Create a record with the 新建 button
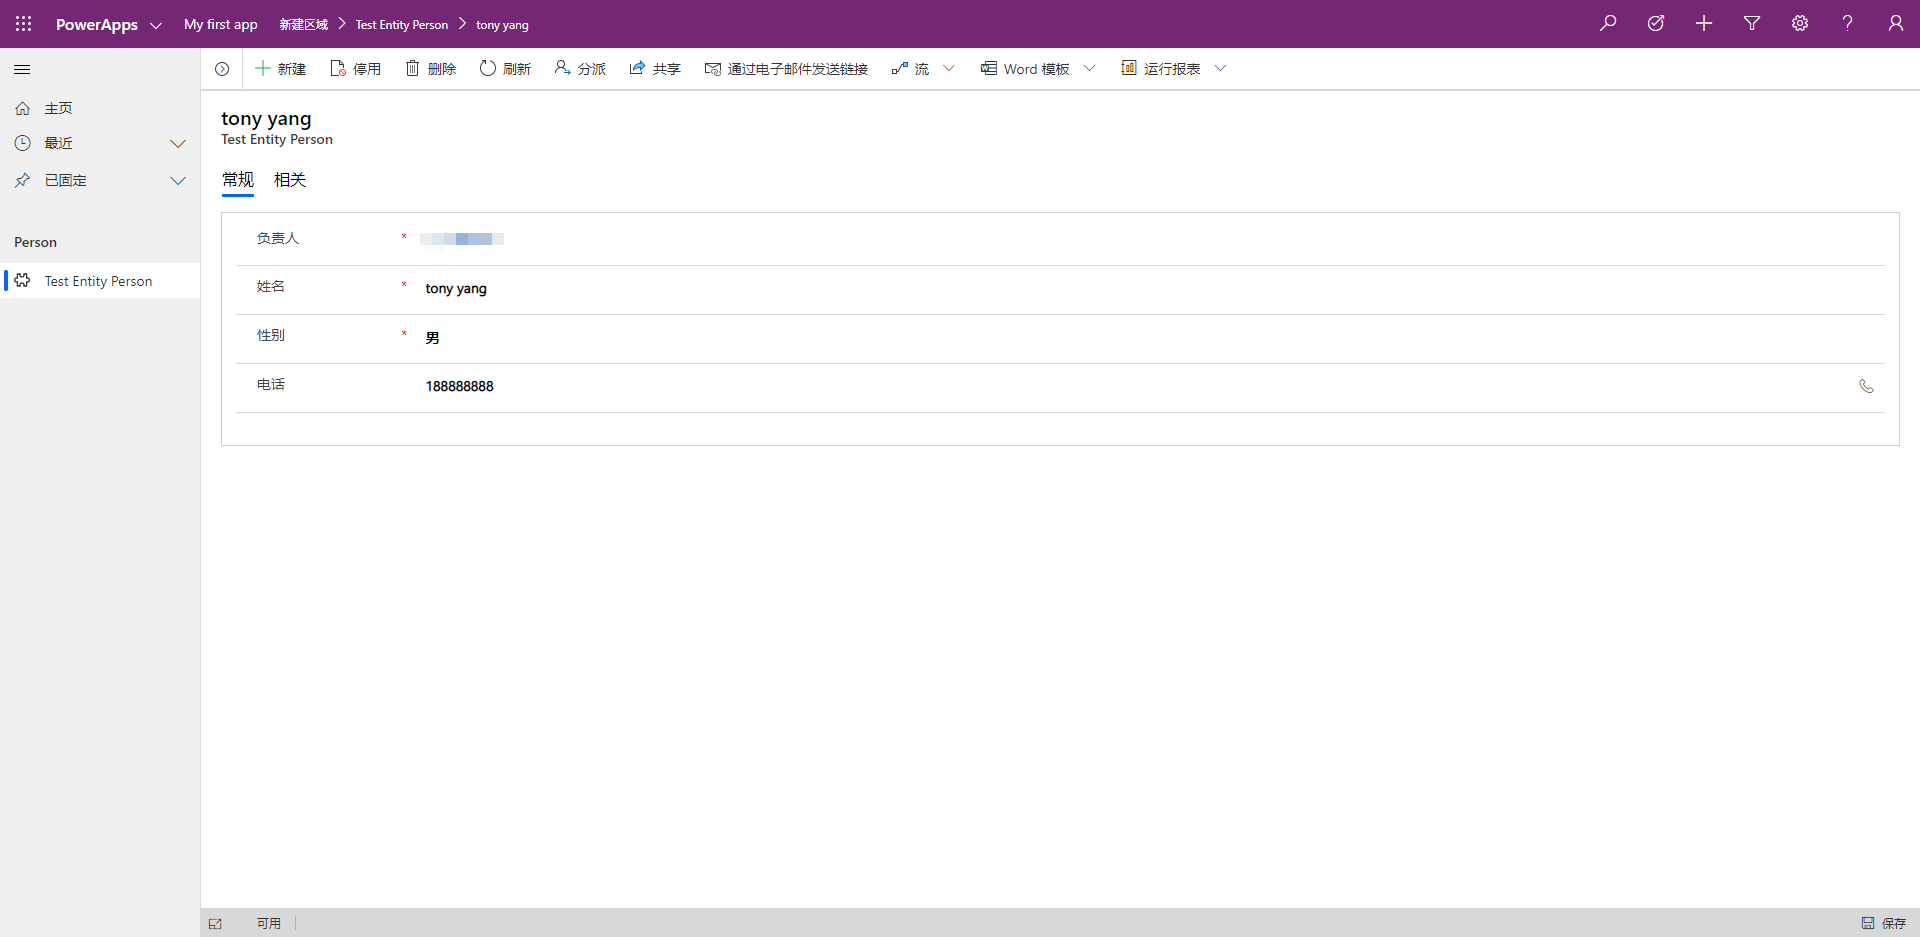The image size is (1920, 937). (x=281, y=68)
